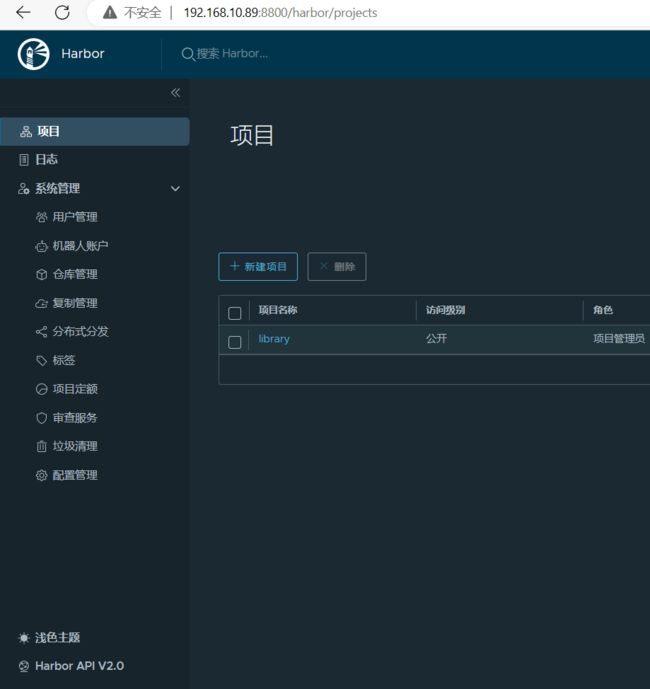Click the 审查服务 shield icon
The width and height of the screenshot is (650, 689).
click(x=41, y=418)
